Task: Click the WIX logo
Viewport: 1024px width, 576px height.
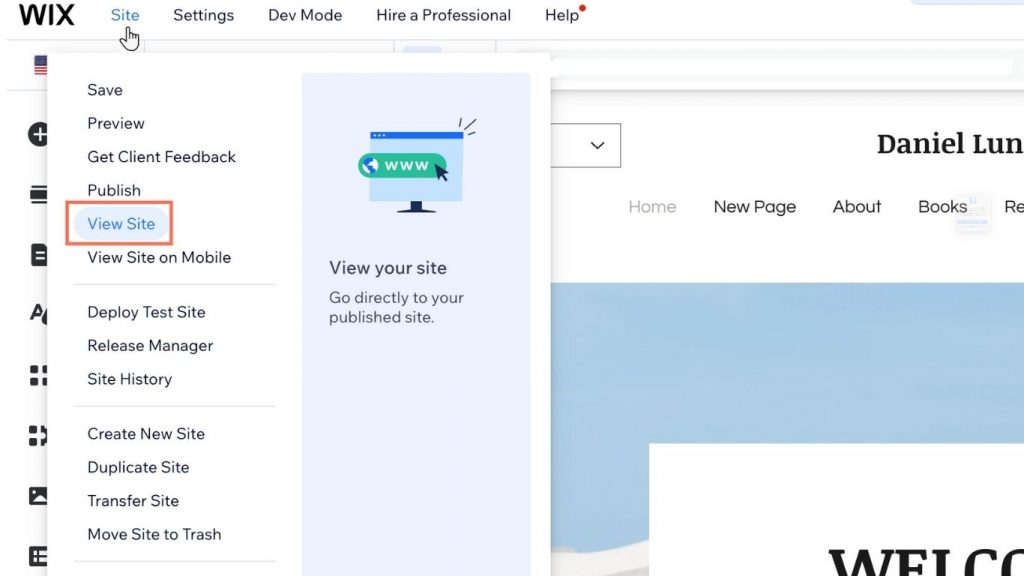Action: coord(46,15)
